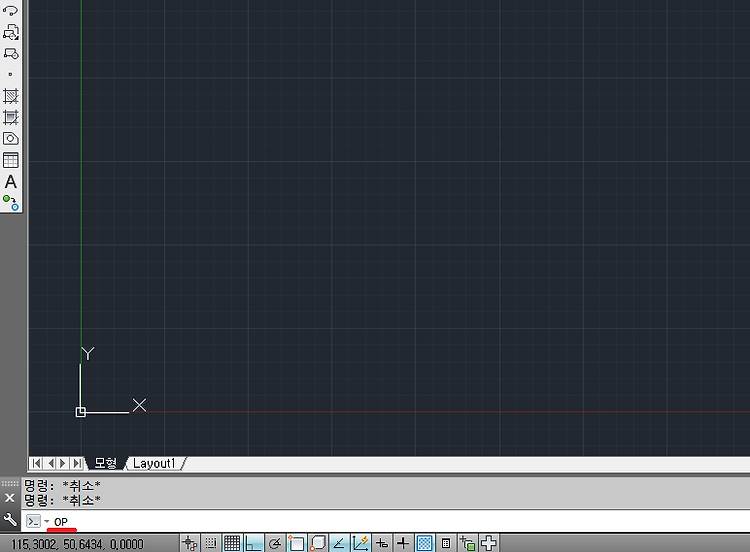Select the Gradient fill tool
750x552 pixels.
(x=11, y=117)
